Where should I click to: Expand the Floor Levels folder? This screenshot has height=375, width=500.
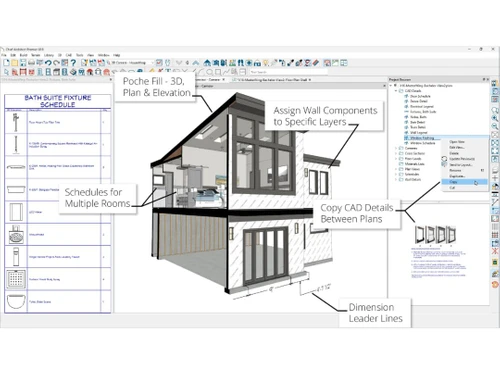pyautogui.click(x=396, y=159)
